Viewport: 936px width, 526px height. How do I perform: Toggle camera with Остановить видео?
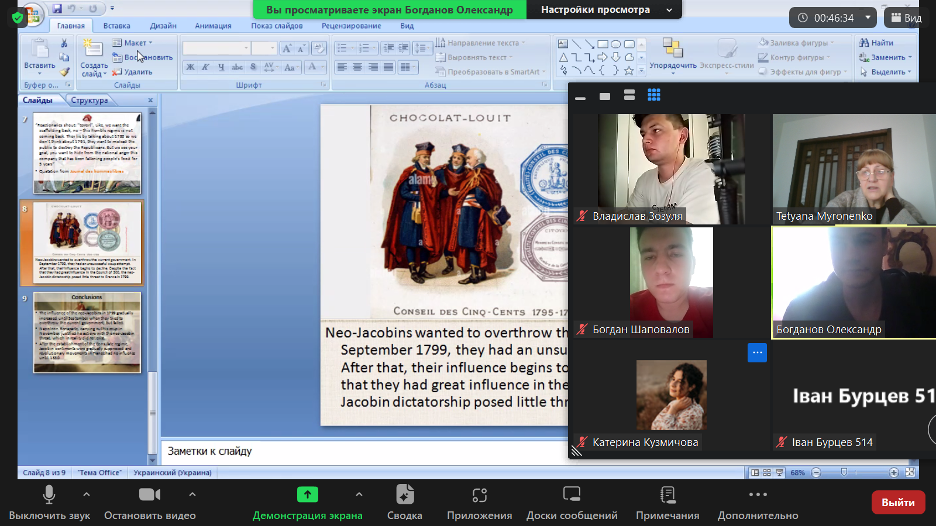pos(150,494)
